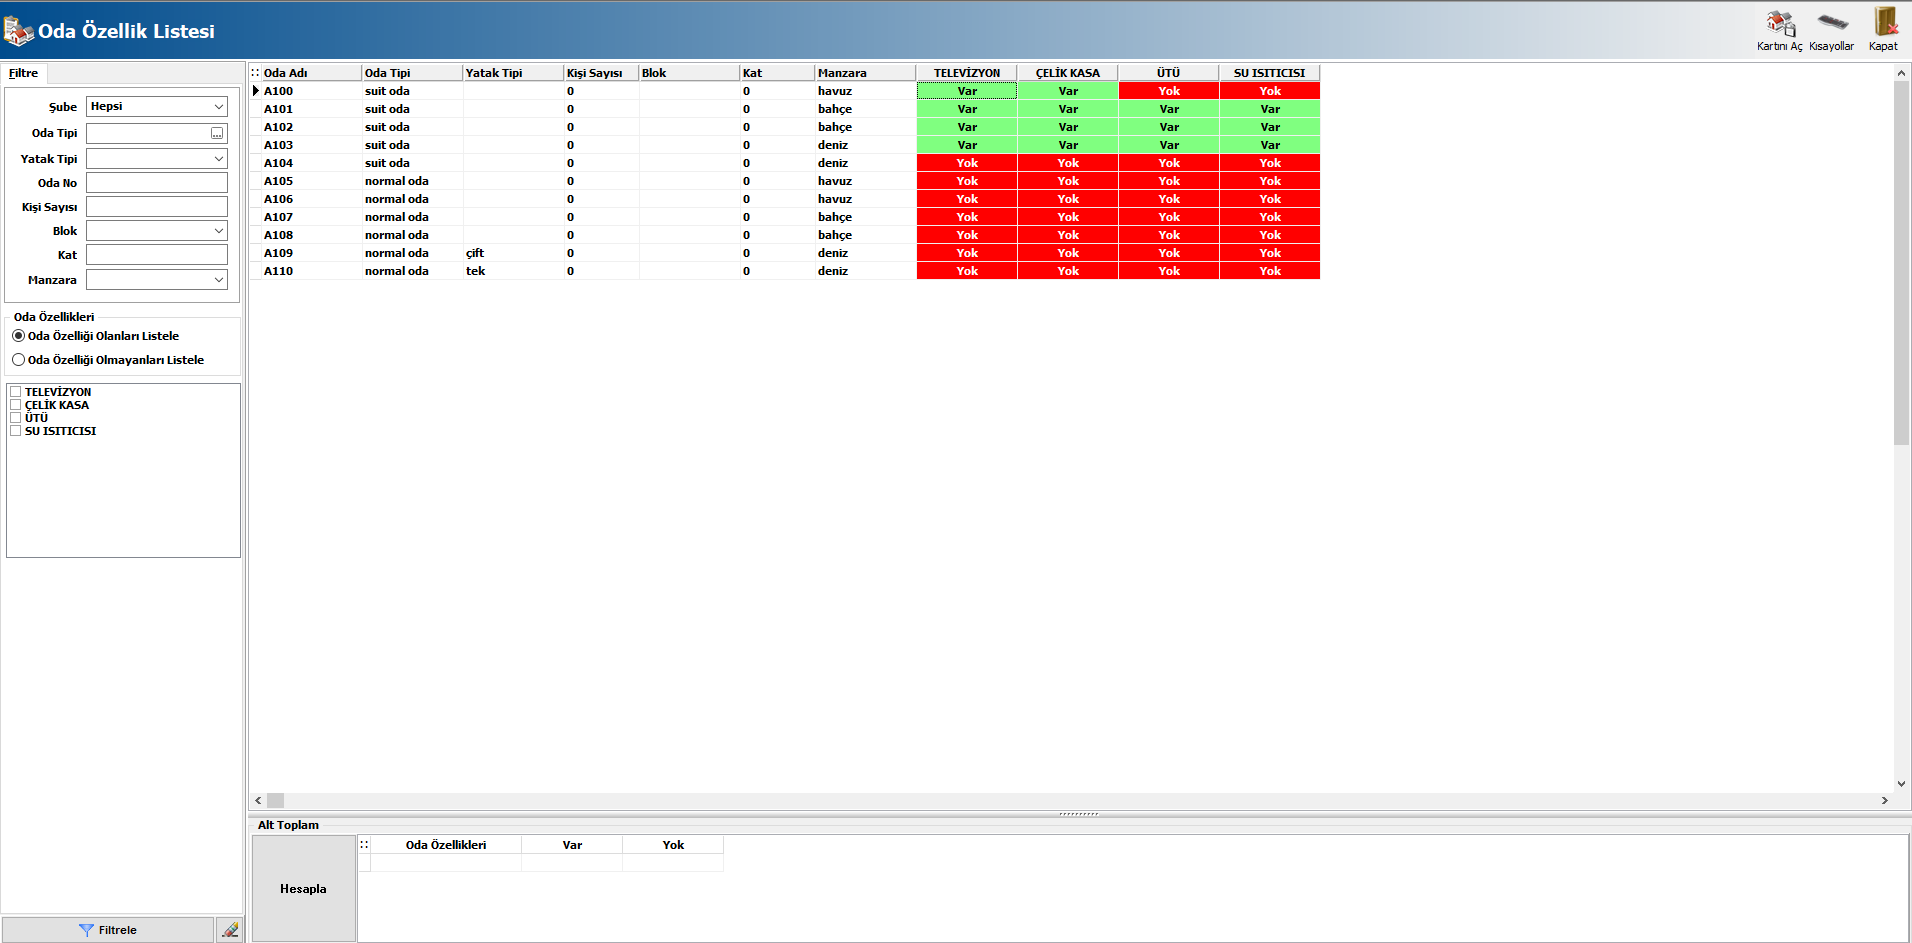Click the Yok ÇELİK KASA cell for A107
Viewport: 1912px width, 943px height.
pos(1068,217)
